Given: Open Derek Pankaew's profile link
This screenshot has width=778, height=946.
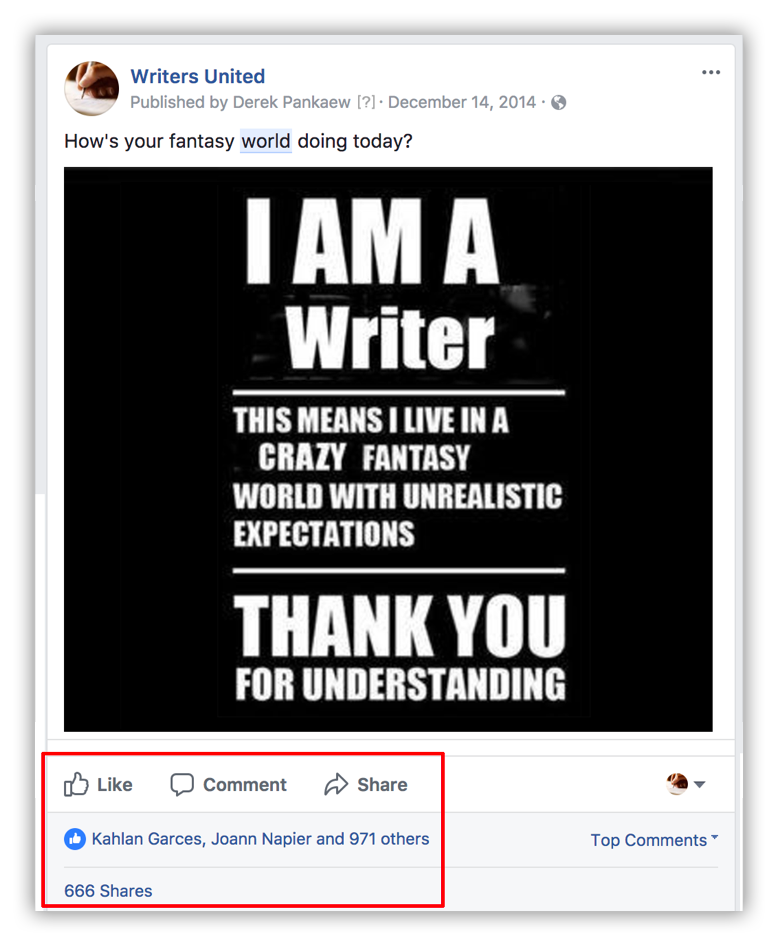Looking at the screenshot, I should [290, 103].
